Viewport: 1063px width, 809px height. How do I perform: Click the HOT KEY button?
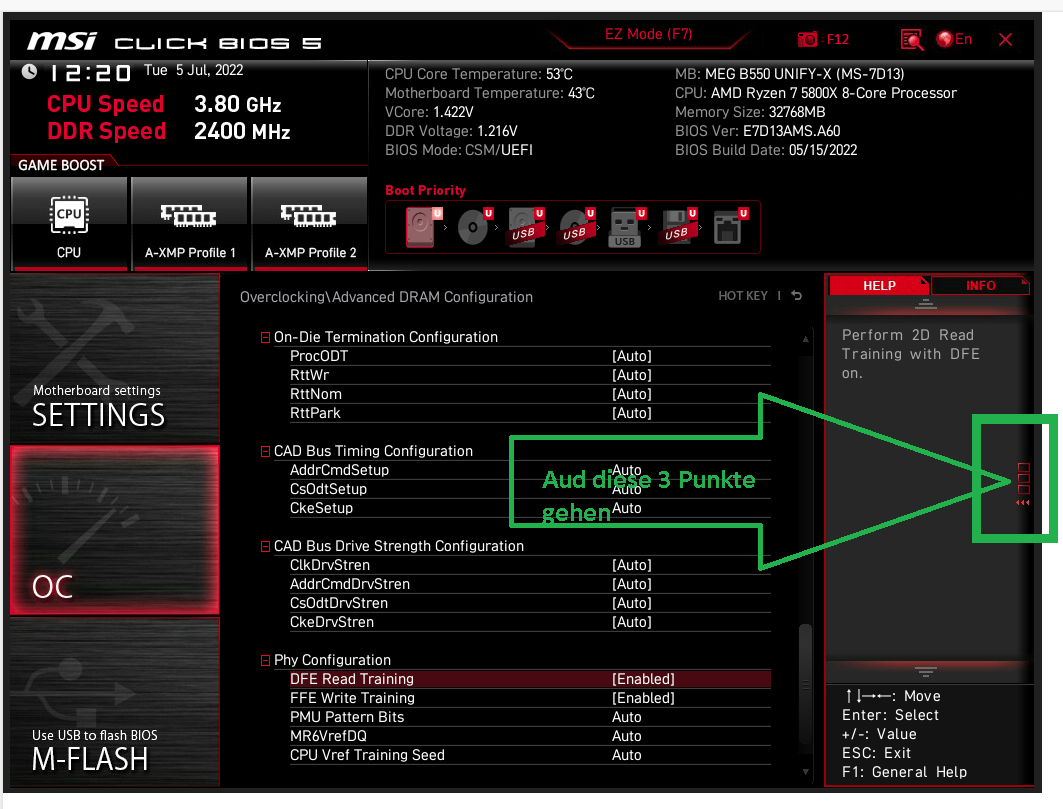click(x=743, y=296)
